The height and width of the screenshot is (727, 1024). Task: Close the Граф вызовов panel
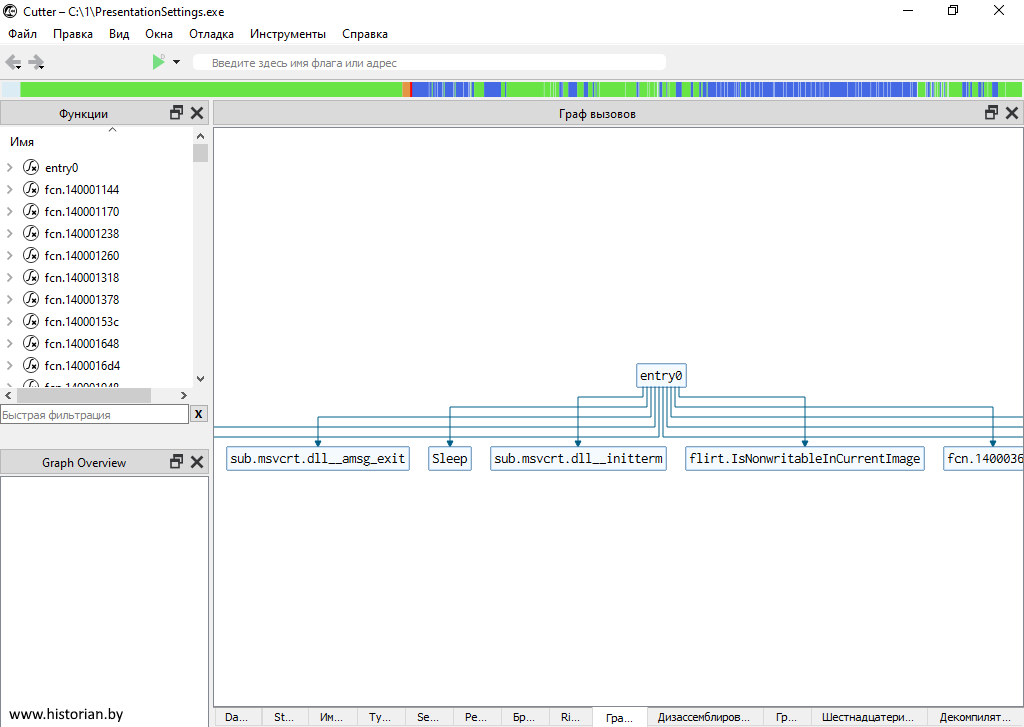(1012, 113)
